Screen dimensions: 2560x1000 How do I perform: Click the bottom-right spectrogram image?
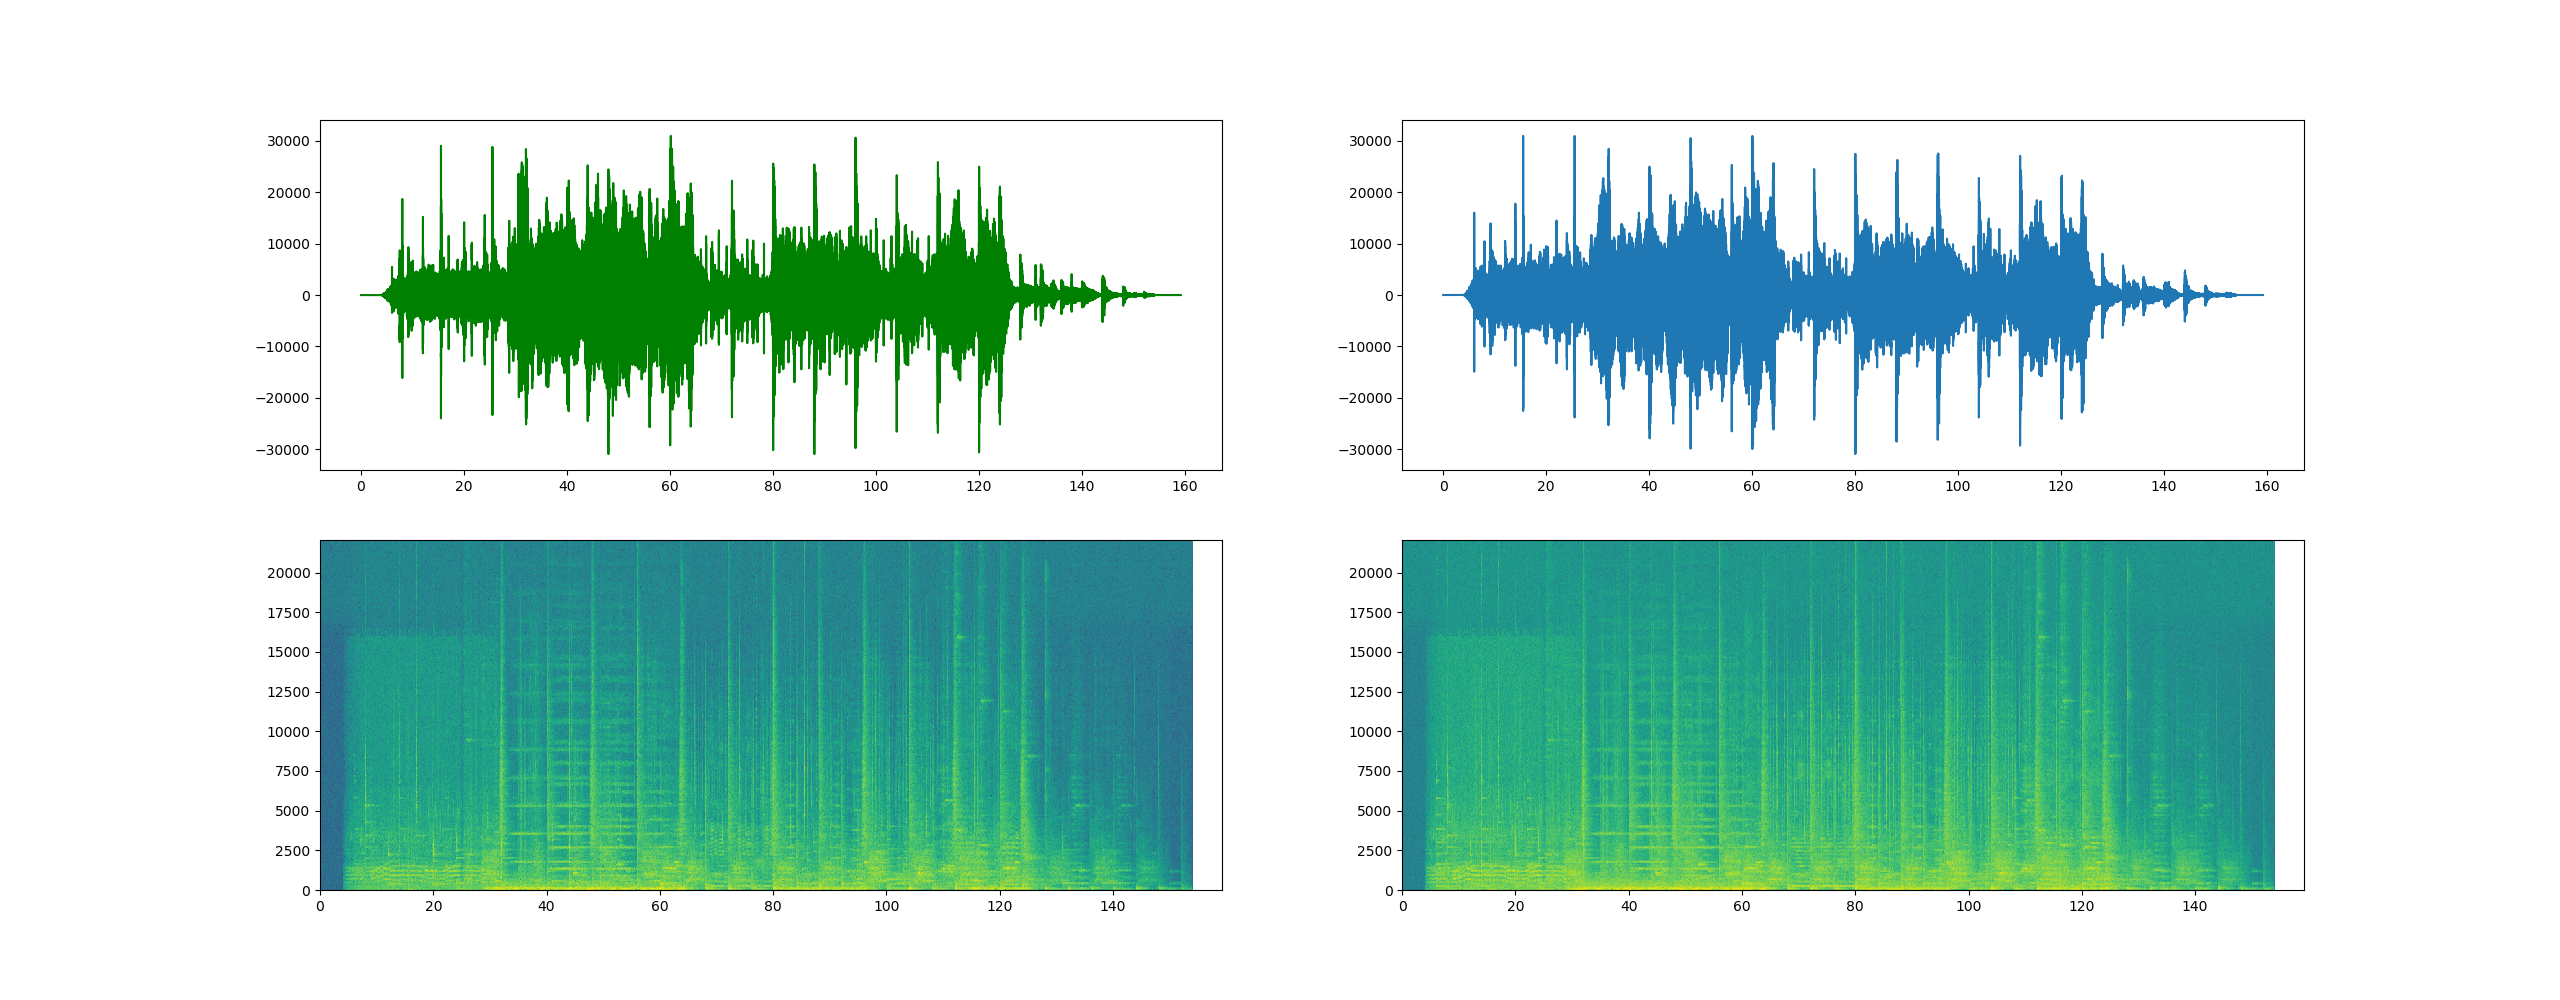click(x=1838, y=715)
